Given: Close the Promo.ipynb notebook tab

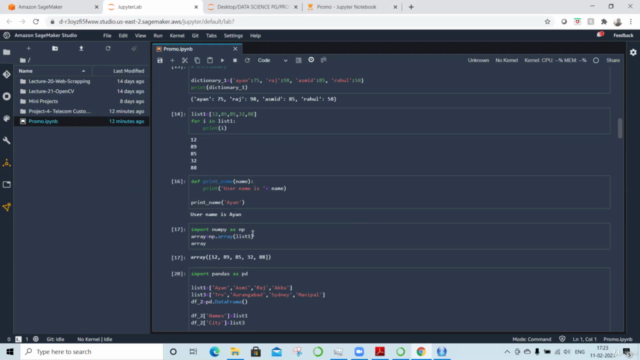Looking at the screenshot, I should (235, 49).
